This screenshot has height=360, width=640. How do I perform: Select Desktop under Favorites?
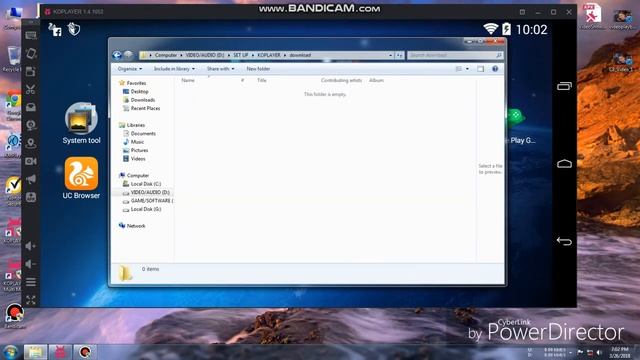136,91
